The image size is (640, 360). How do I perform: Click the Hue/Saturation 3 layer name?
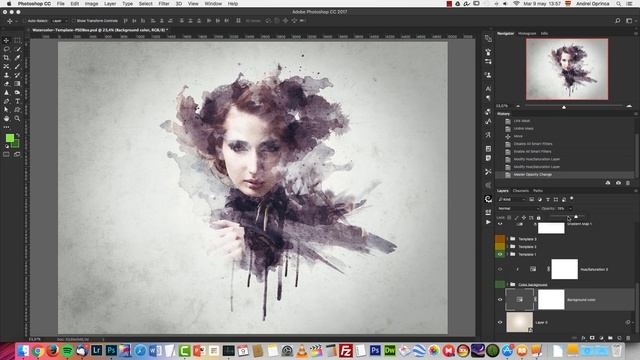pyautogui.click(x=594, y=269)
